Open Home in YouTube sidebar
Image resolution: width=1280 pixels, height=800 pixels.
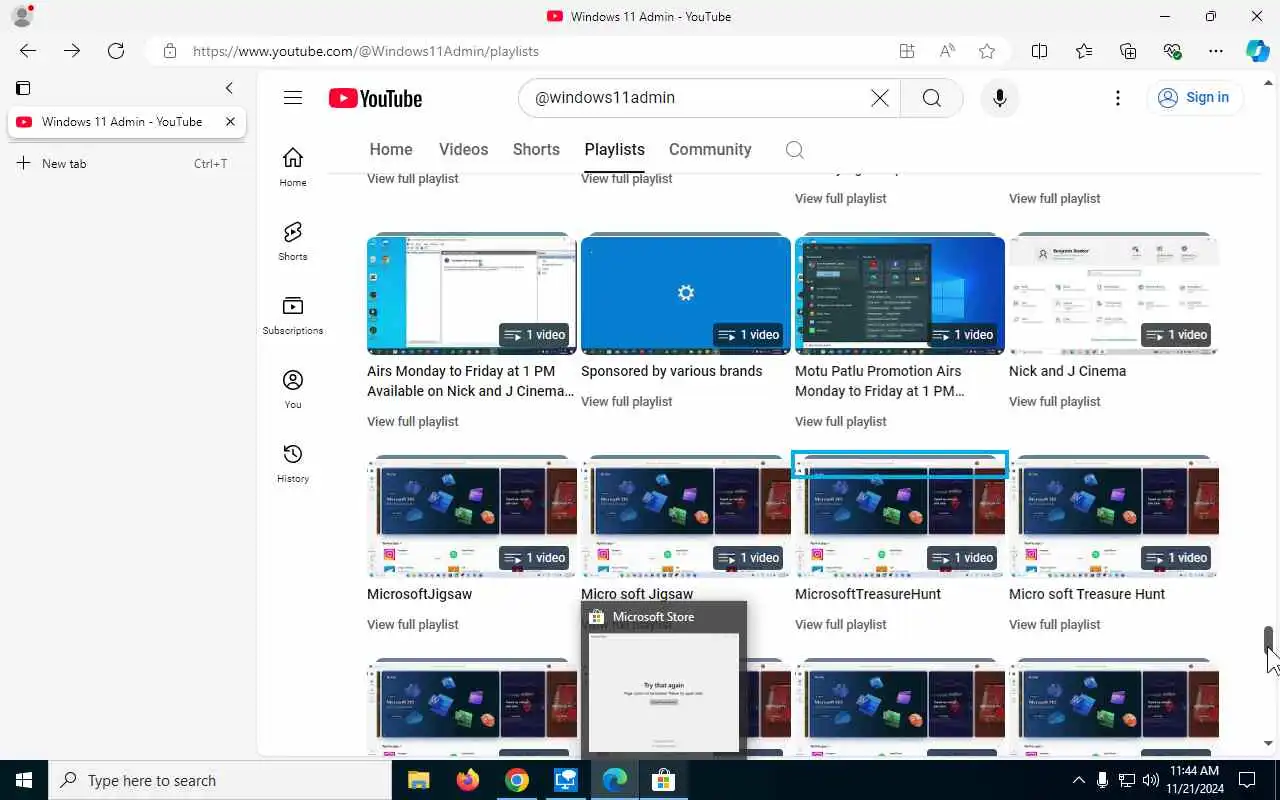293,167
